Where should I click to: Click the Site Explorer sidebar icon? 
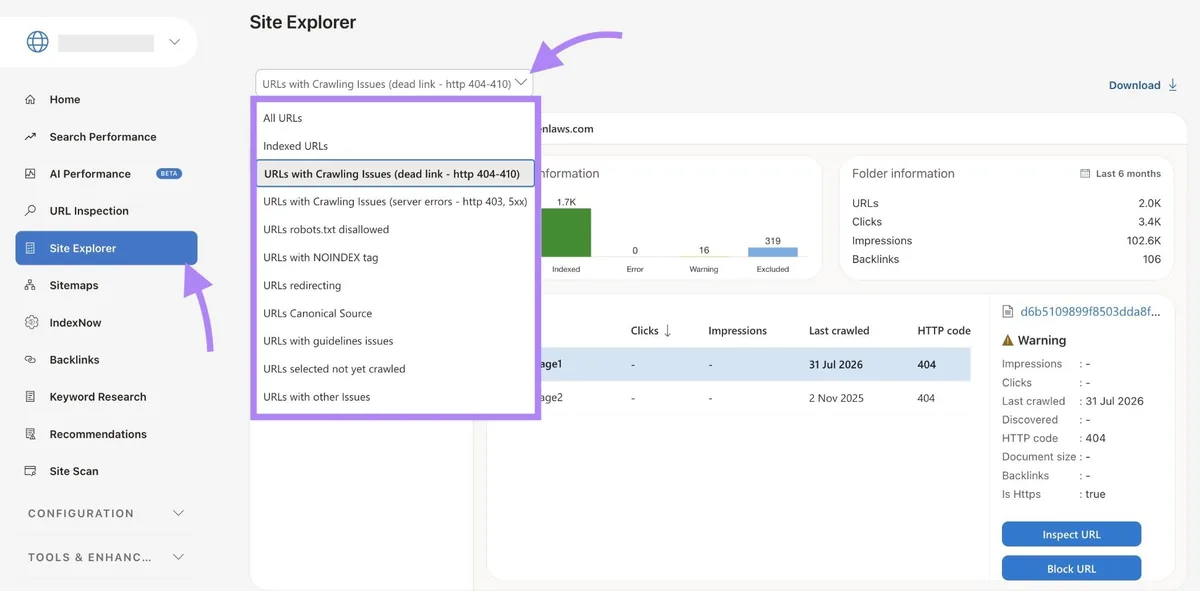tap(30, 248)
